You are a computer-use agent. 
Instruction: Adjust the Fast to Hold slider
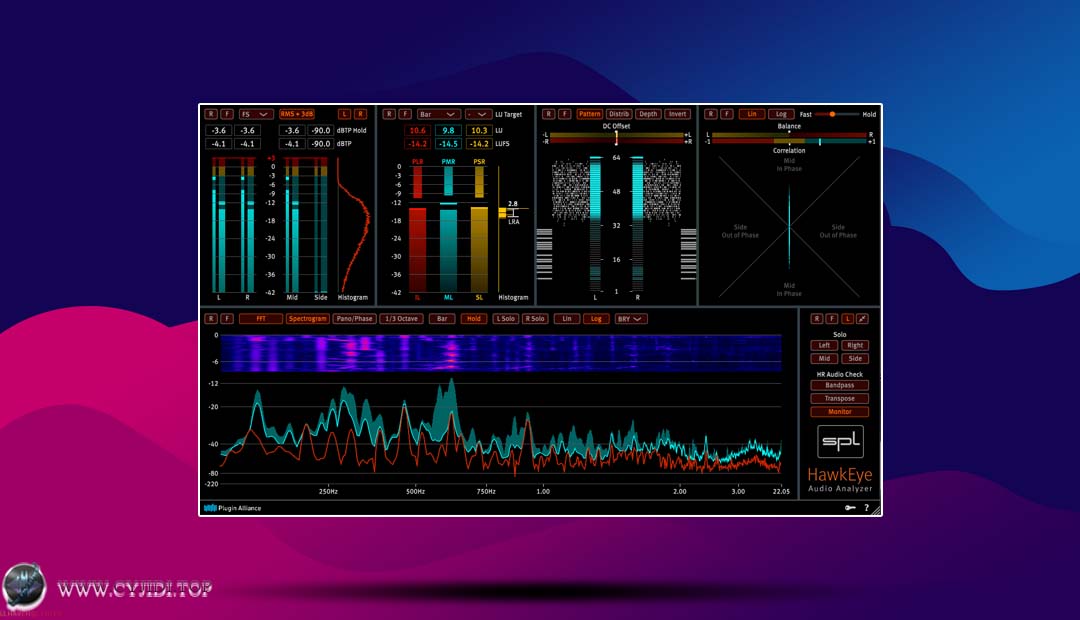837,114
